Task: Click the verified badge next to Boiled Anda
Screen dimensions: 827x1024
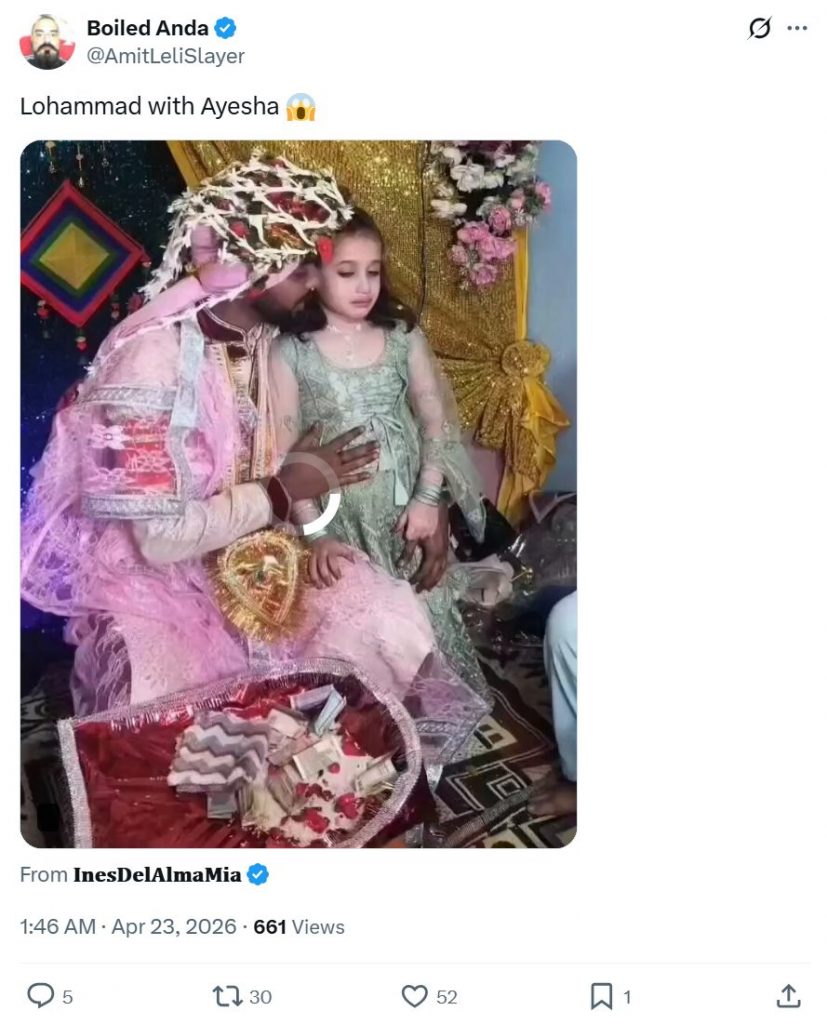Action: coord(226,29)
